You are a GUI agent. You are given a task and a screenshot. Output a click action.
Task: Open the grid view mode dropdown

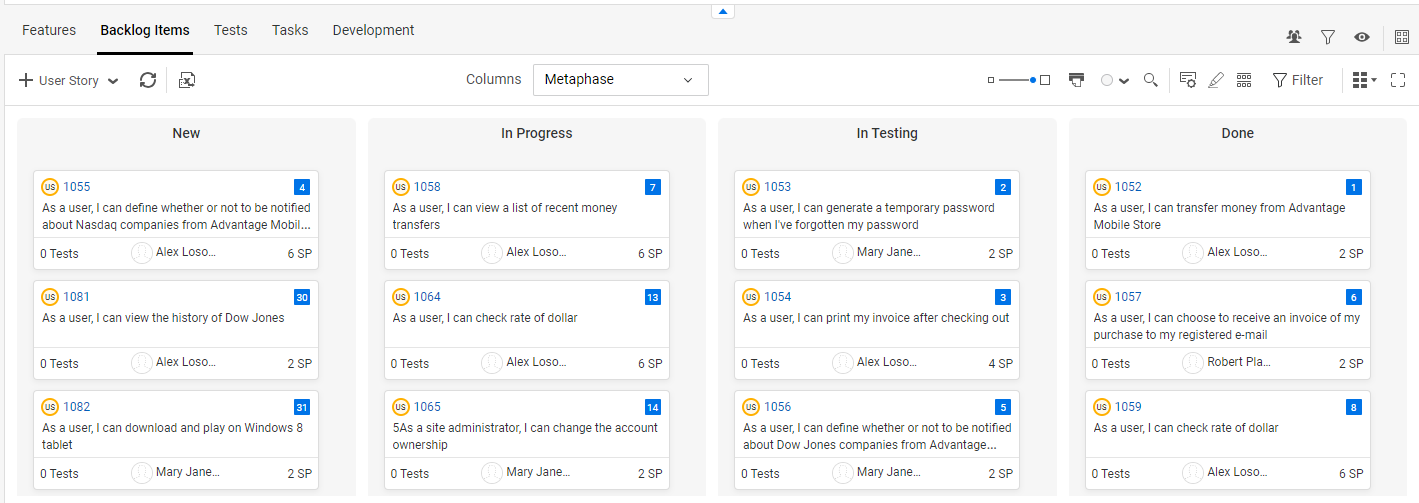pyautogui.click(x=1364, y=80)
